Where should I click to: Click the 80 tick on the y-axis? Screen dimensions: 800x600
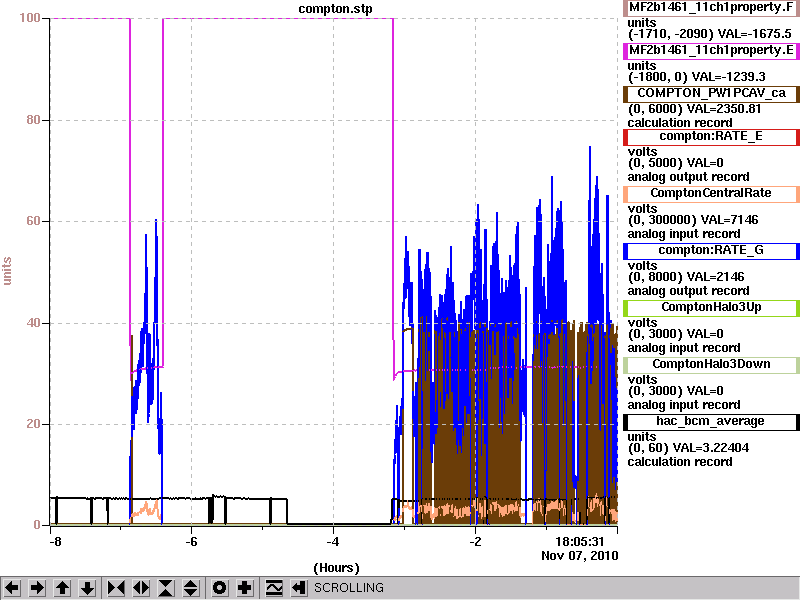[33, 120]
